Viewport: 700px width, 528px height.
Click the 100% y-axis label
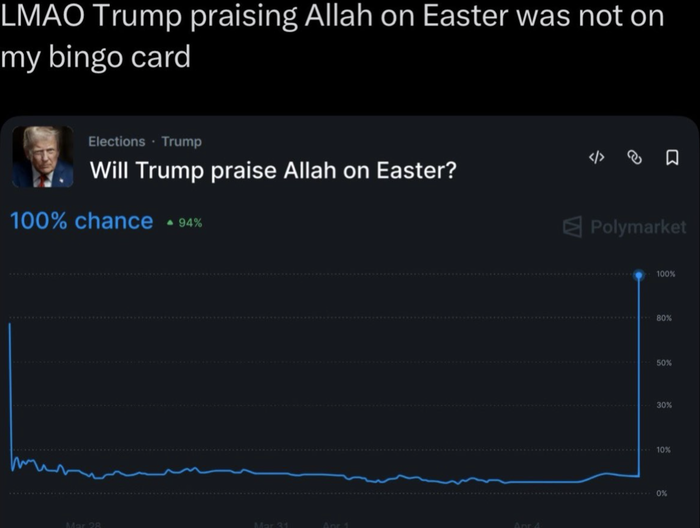[666, 274]
